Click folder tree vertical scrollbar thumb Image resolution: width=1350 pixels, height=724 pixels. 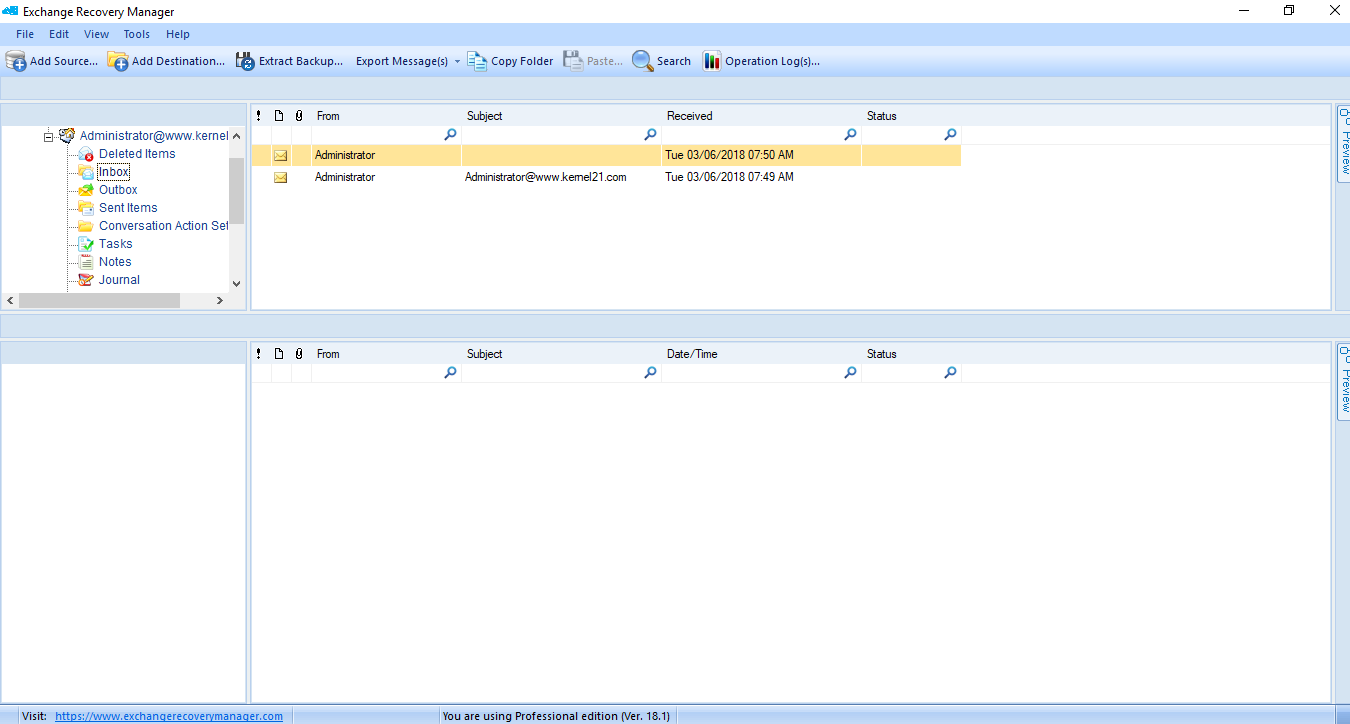point(236,190)
